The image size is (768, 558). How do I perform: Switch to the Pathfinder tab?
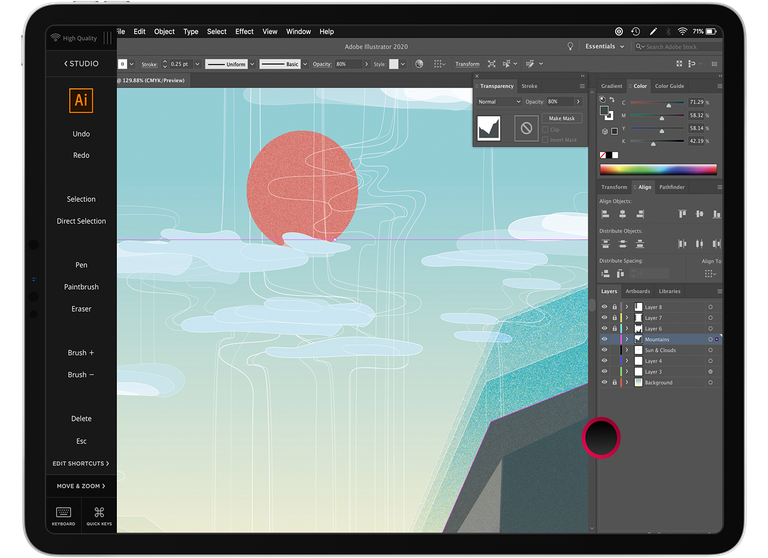point(672,187)
